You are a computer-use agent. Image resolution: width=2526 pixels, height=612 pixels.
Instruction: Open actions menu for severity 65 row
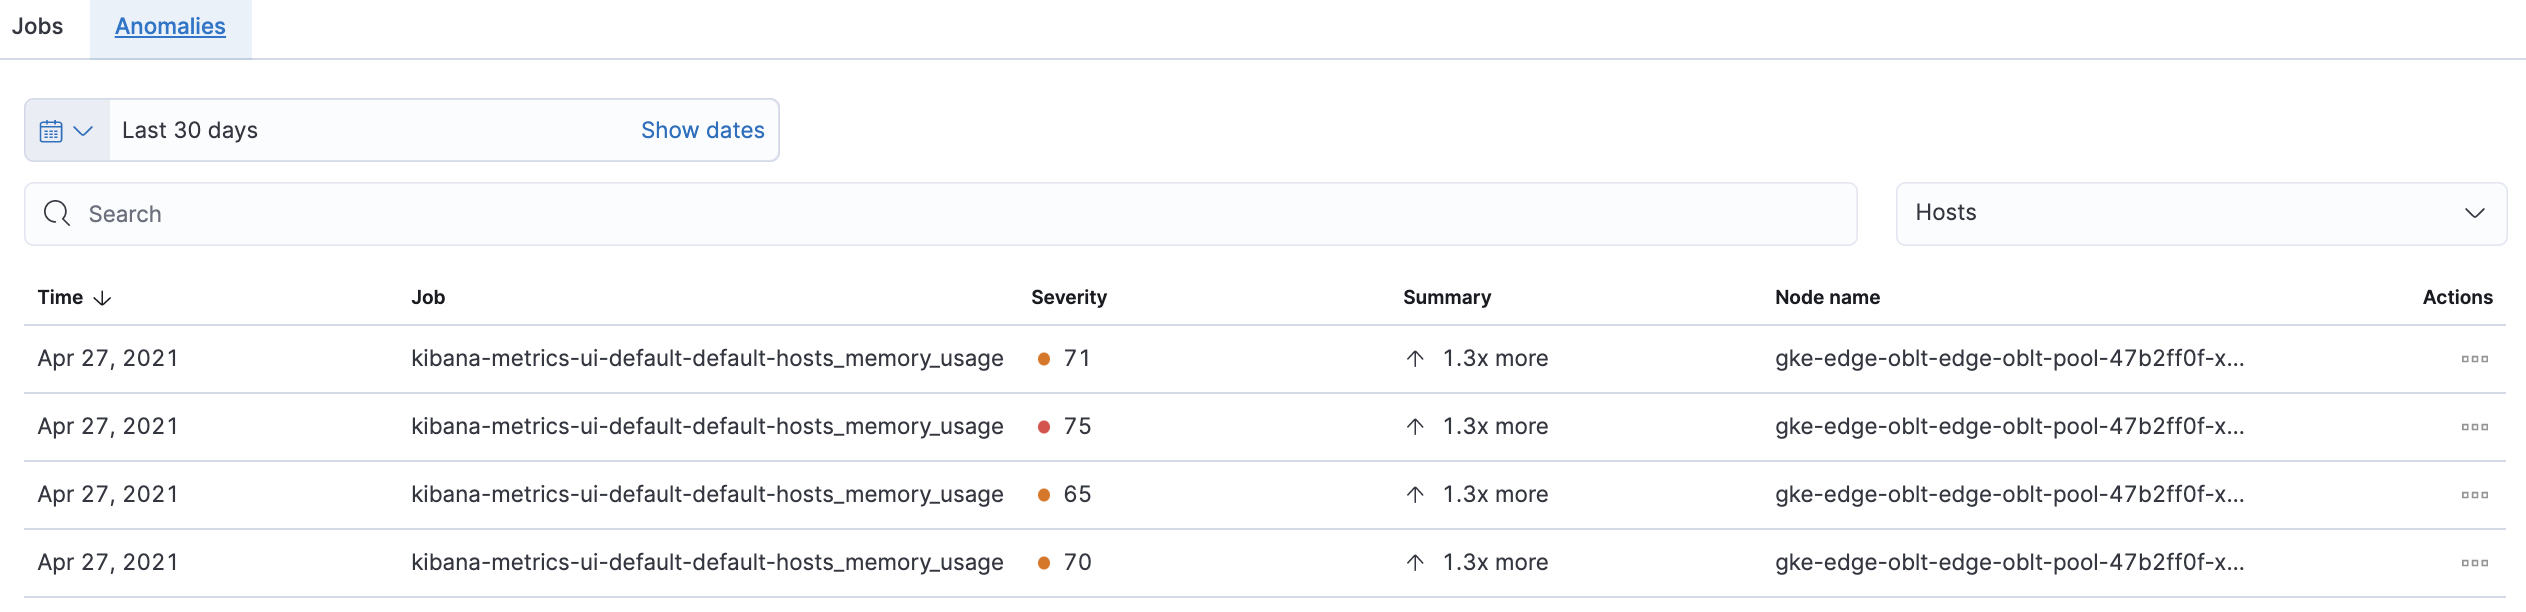click(x=2475, y=495)
